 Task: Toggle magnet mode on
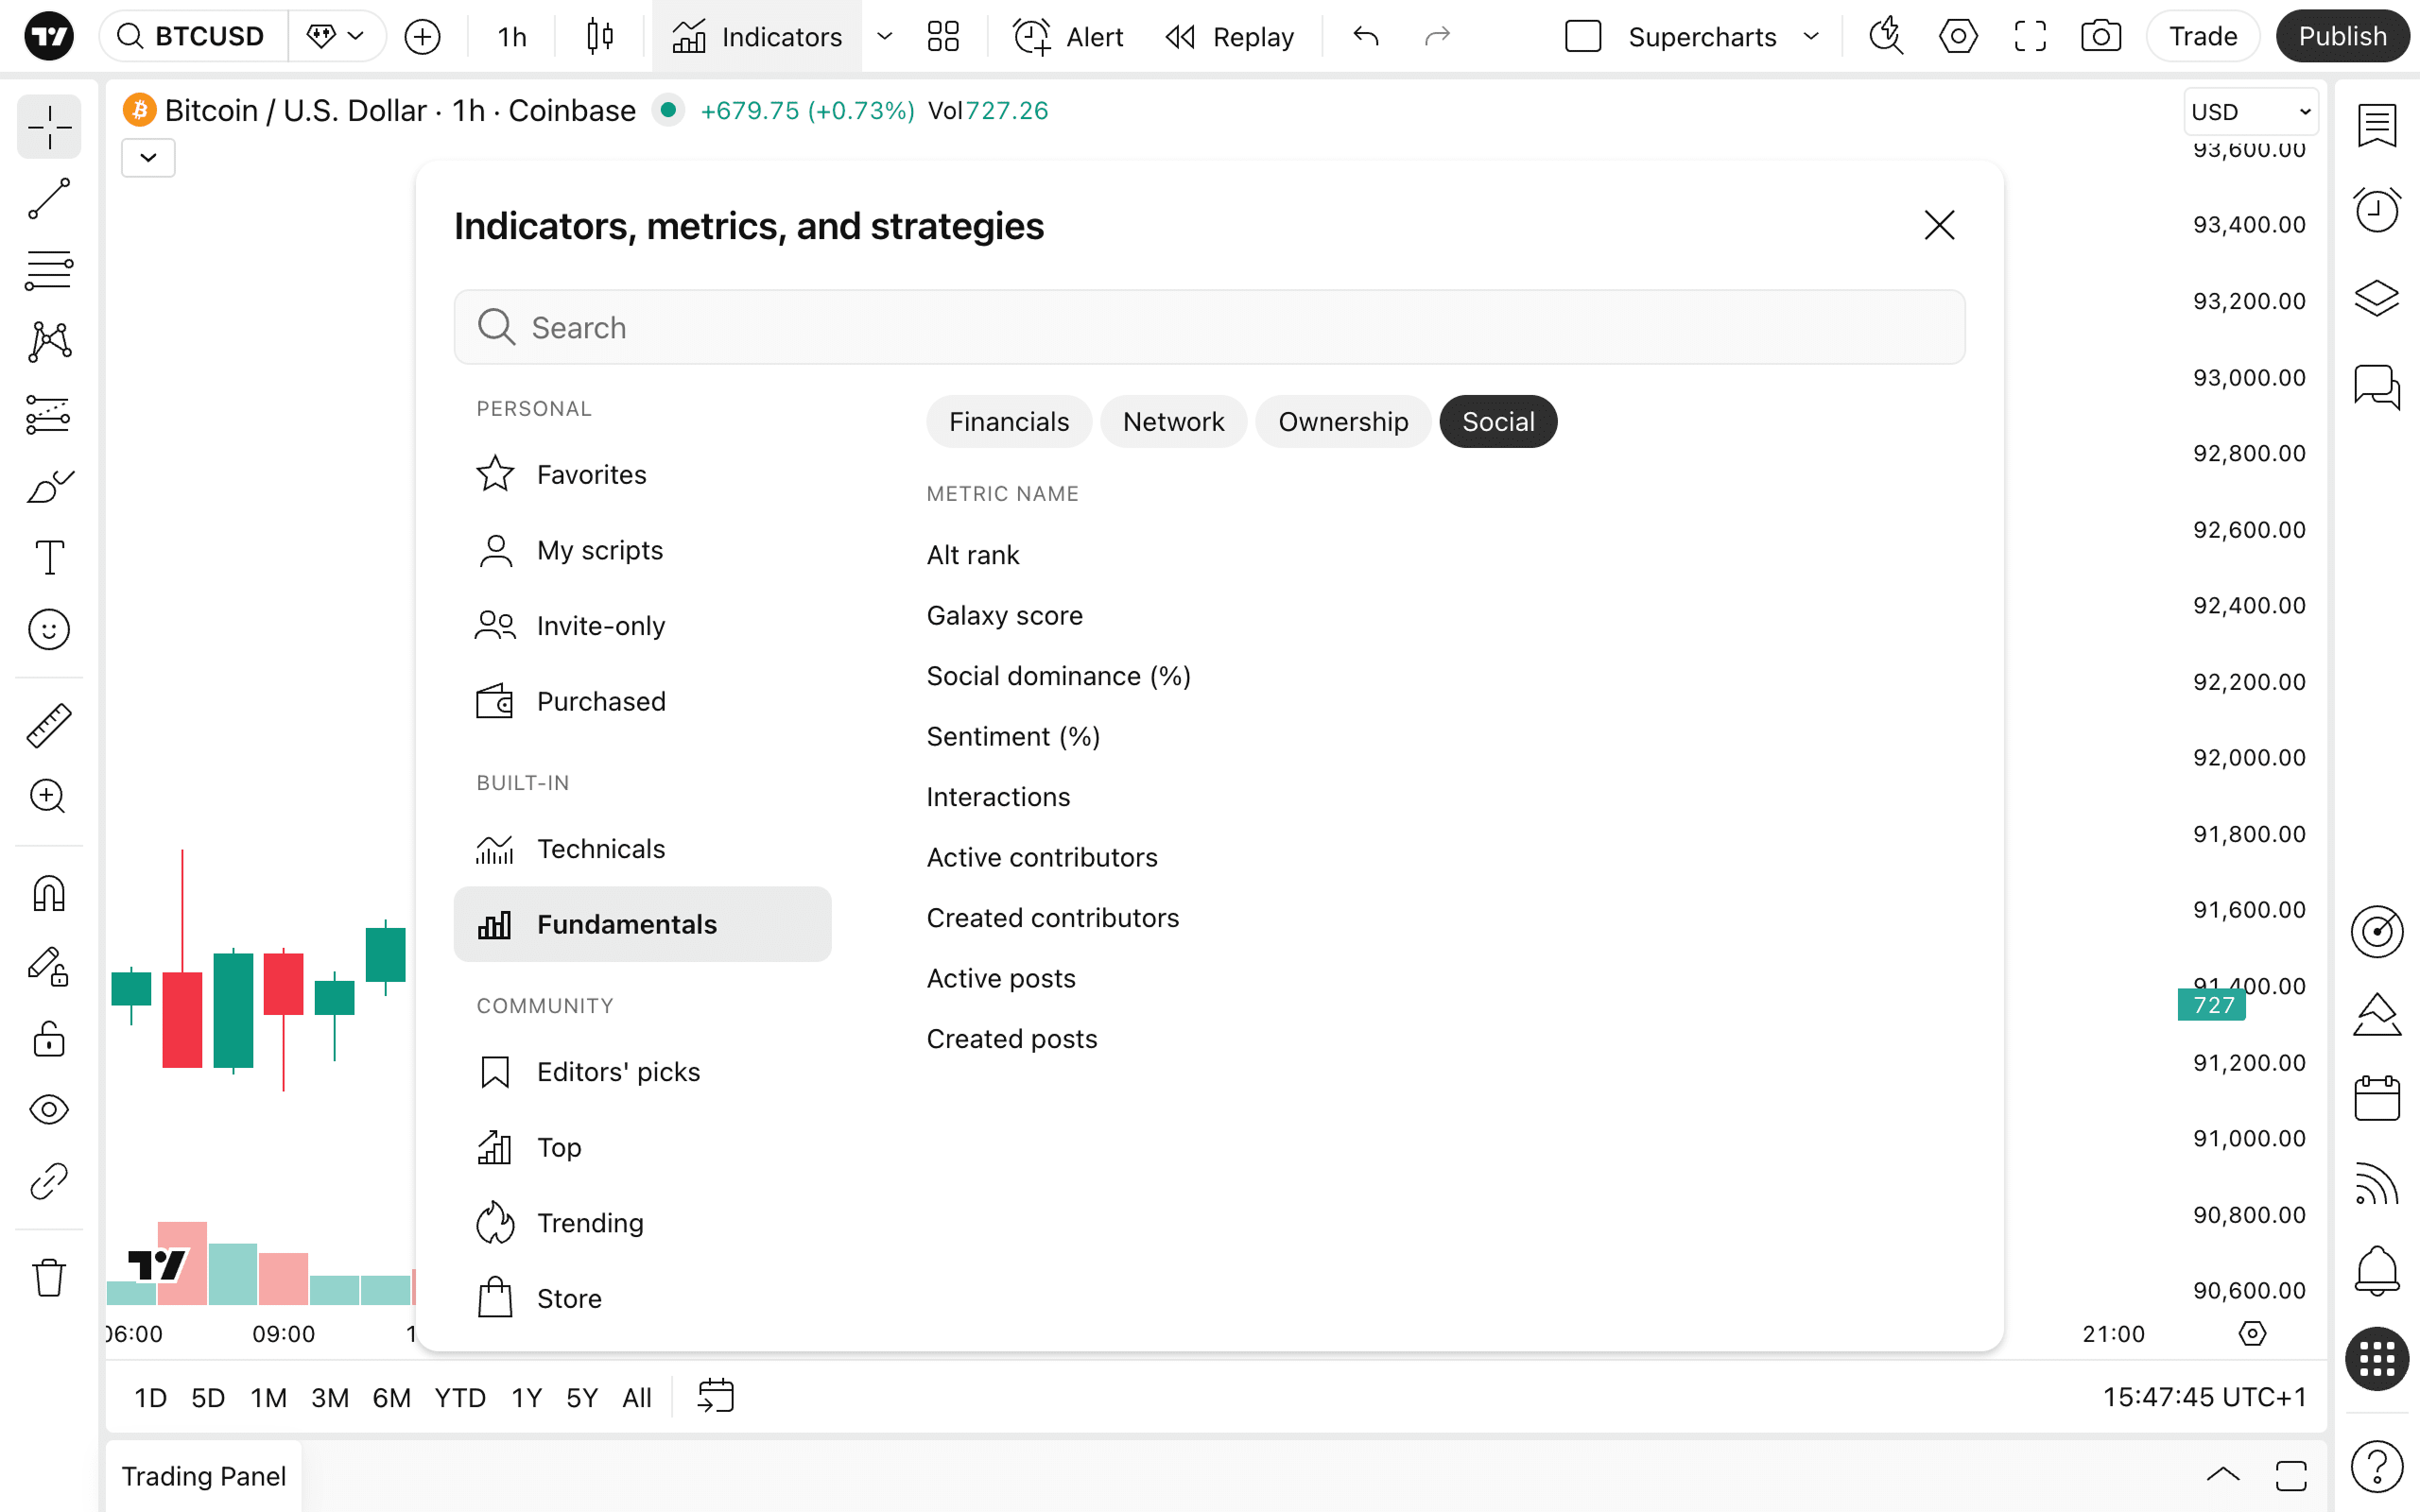tap(49, 893)
